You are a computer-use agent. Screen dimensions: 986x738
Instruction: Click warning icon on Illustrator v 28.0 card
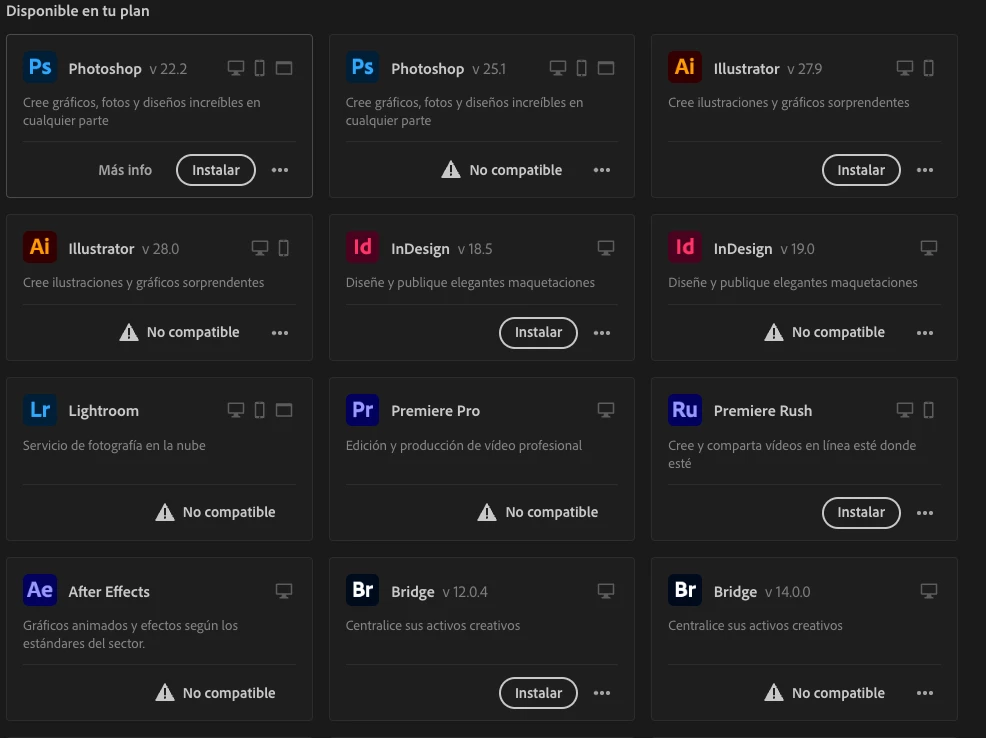129,332
